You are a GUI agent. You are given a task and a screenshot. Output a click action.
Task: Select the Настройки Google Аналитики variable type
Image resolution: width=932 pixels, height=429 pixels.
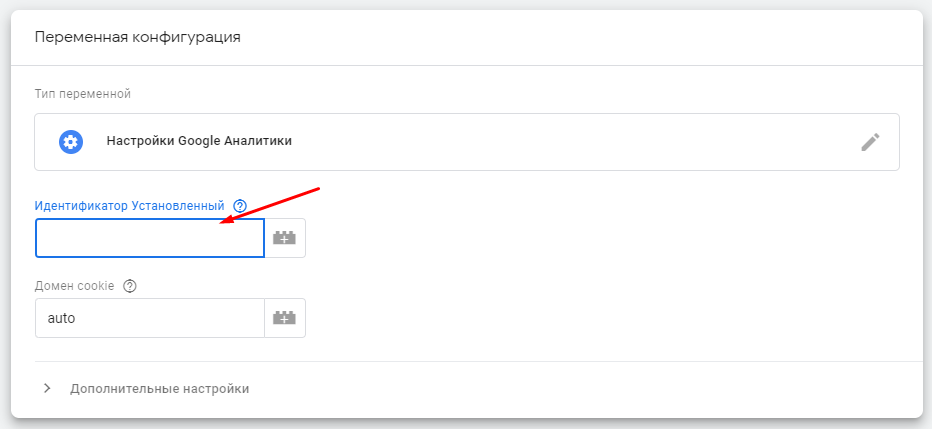(467, 142)
